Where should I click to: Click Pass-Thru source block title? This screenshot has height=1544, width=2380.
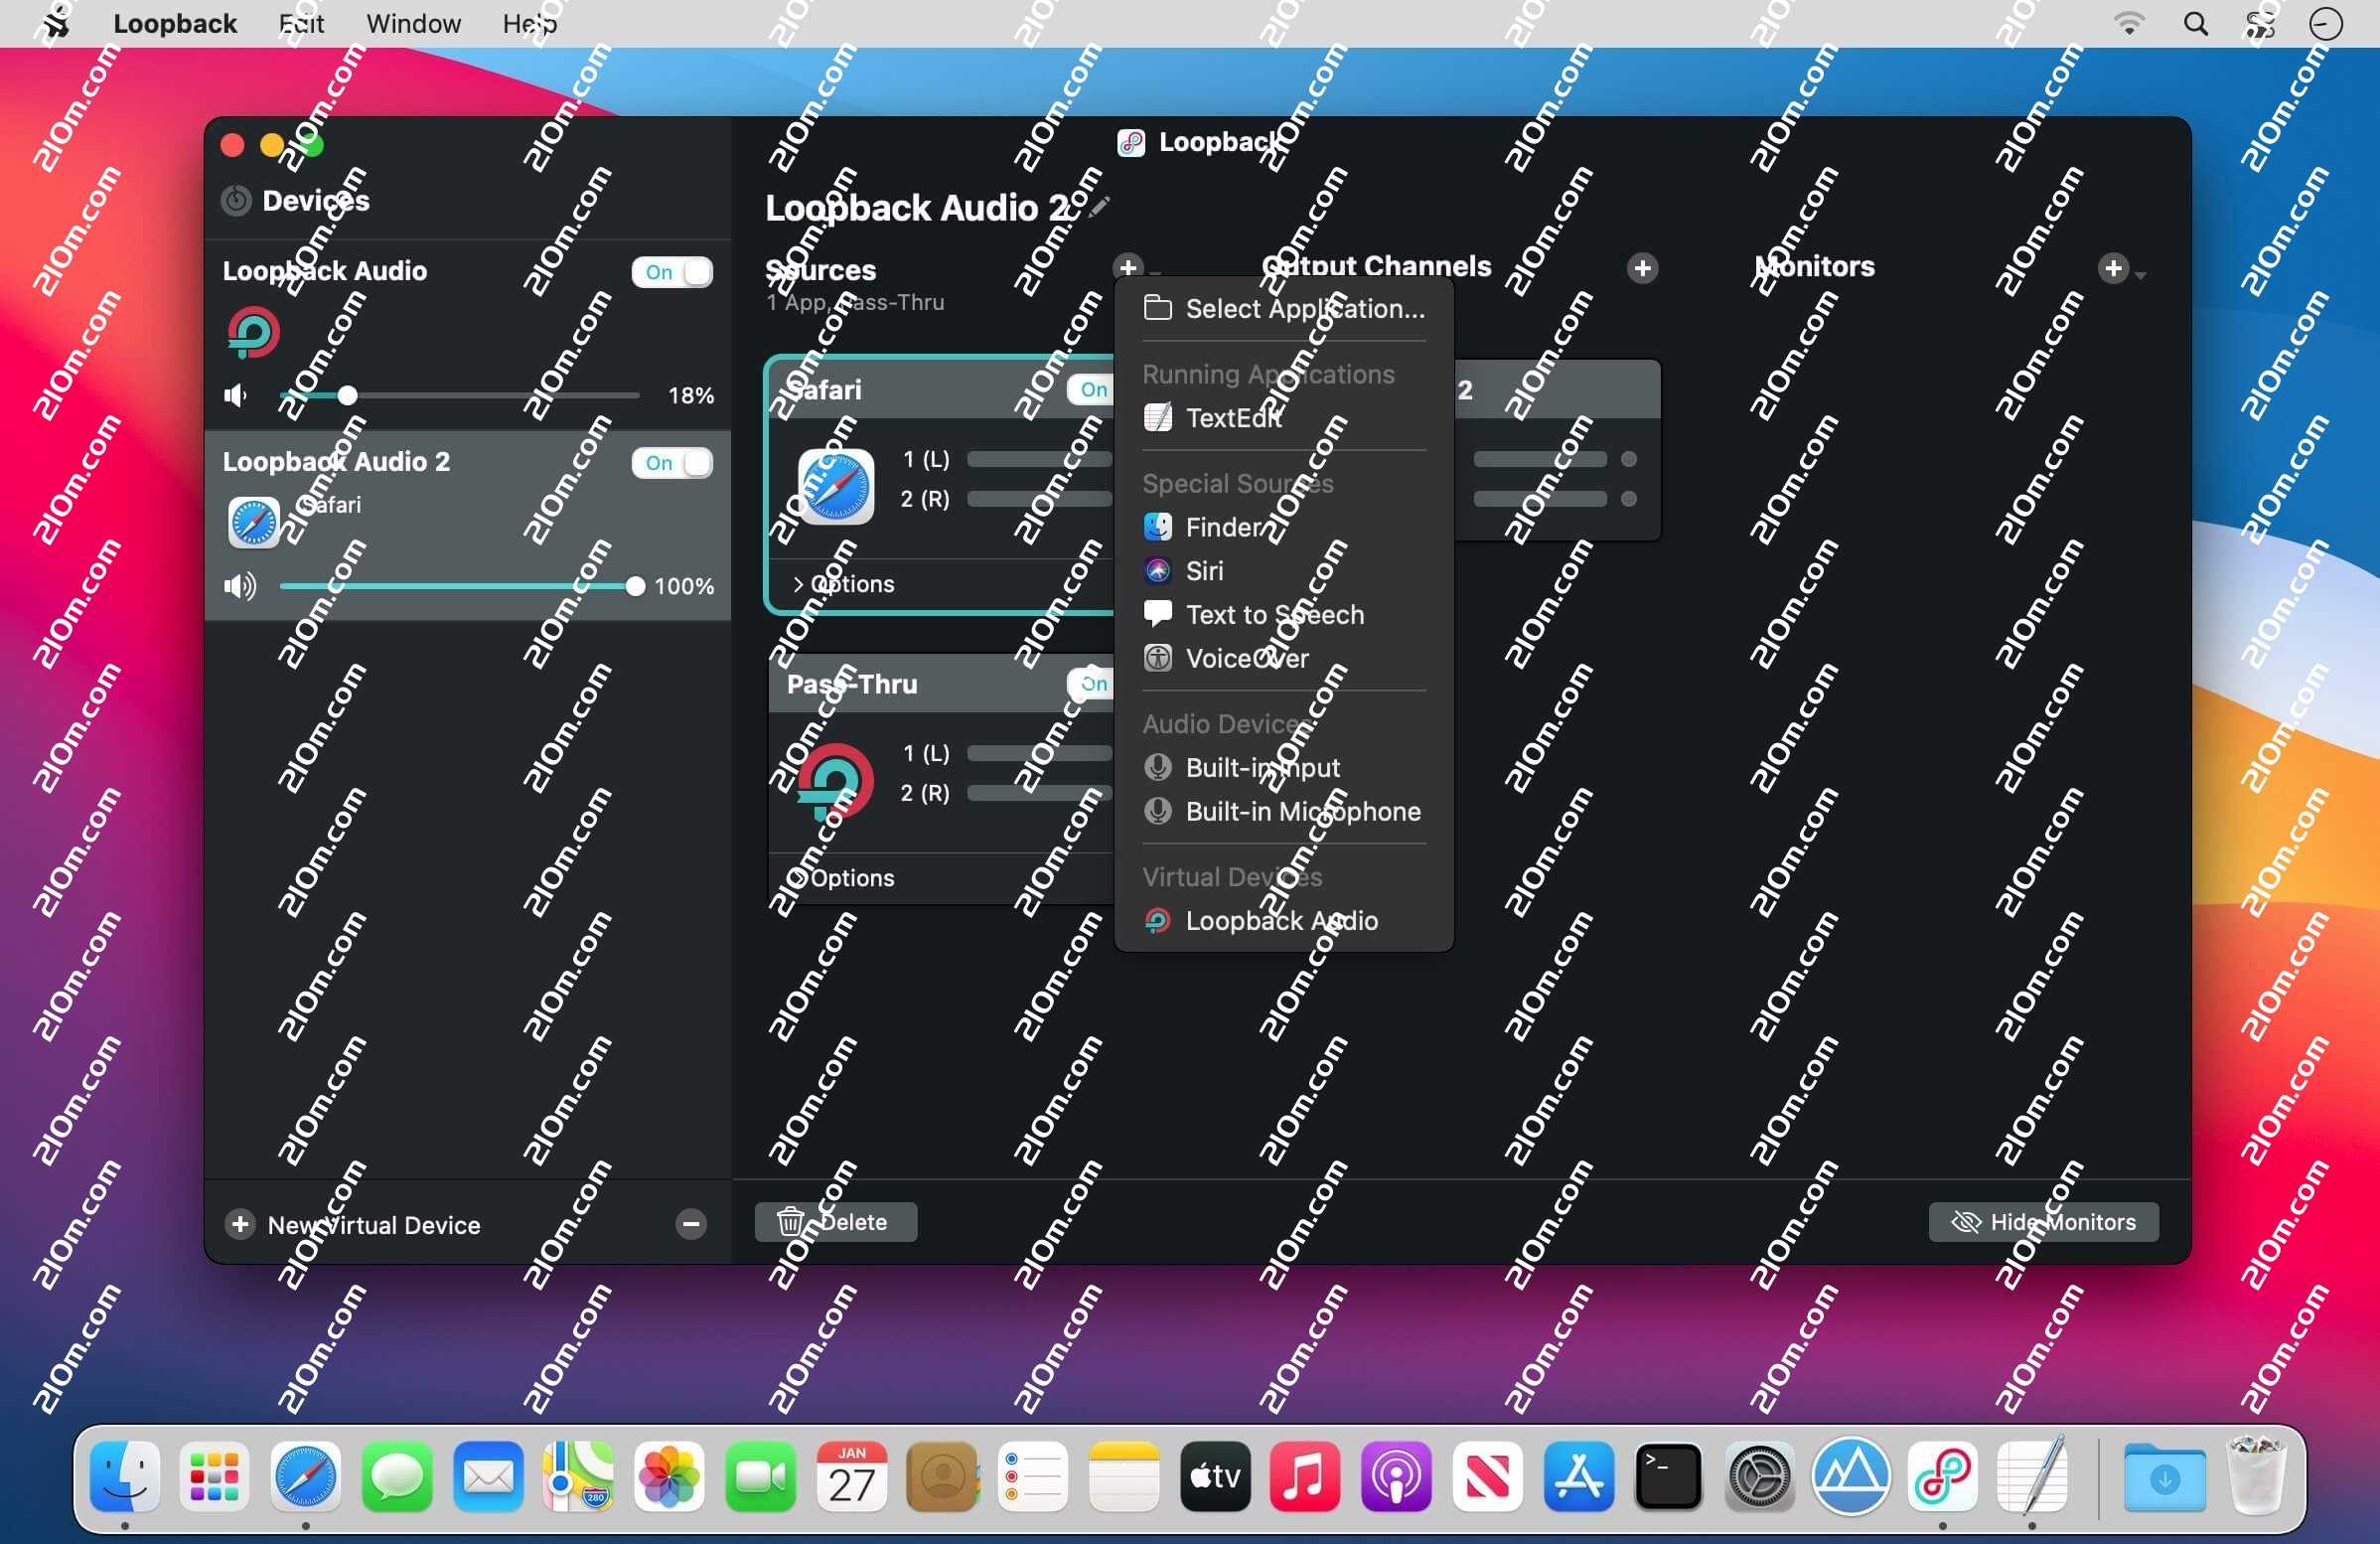852,684
